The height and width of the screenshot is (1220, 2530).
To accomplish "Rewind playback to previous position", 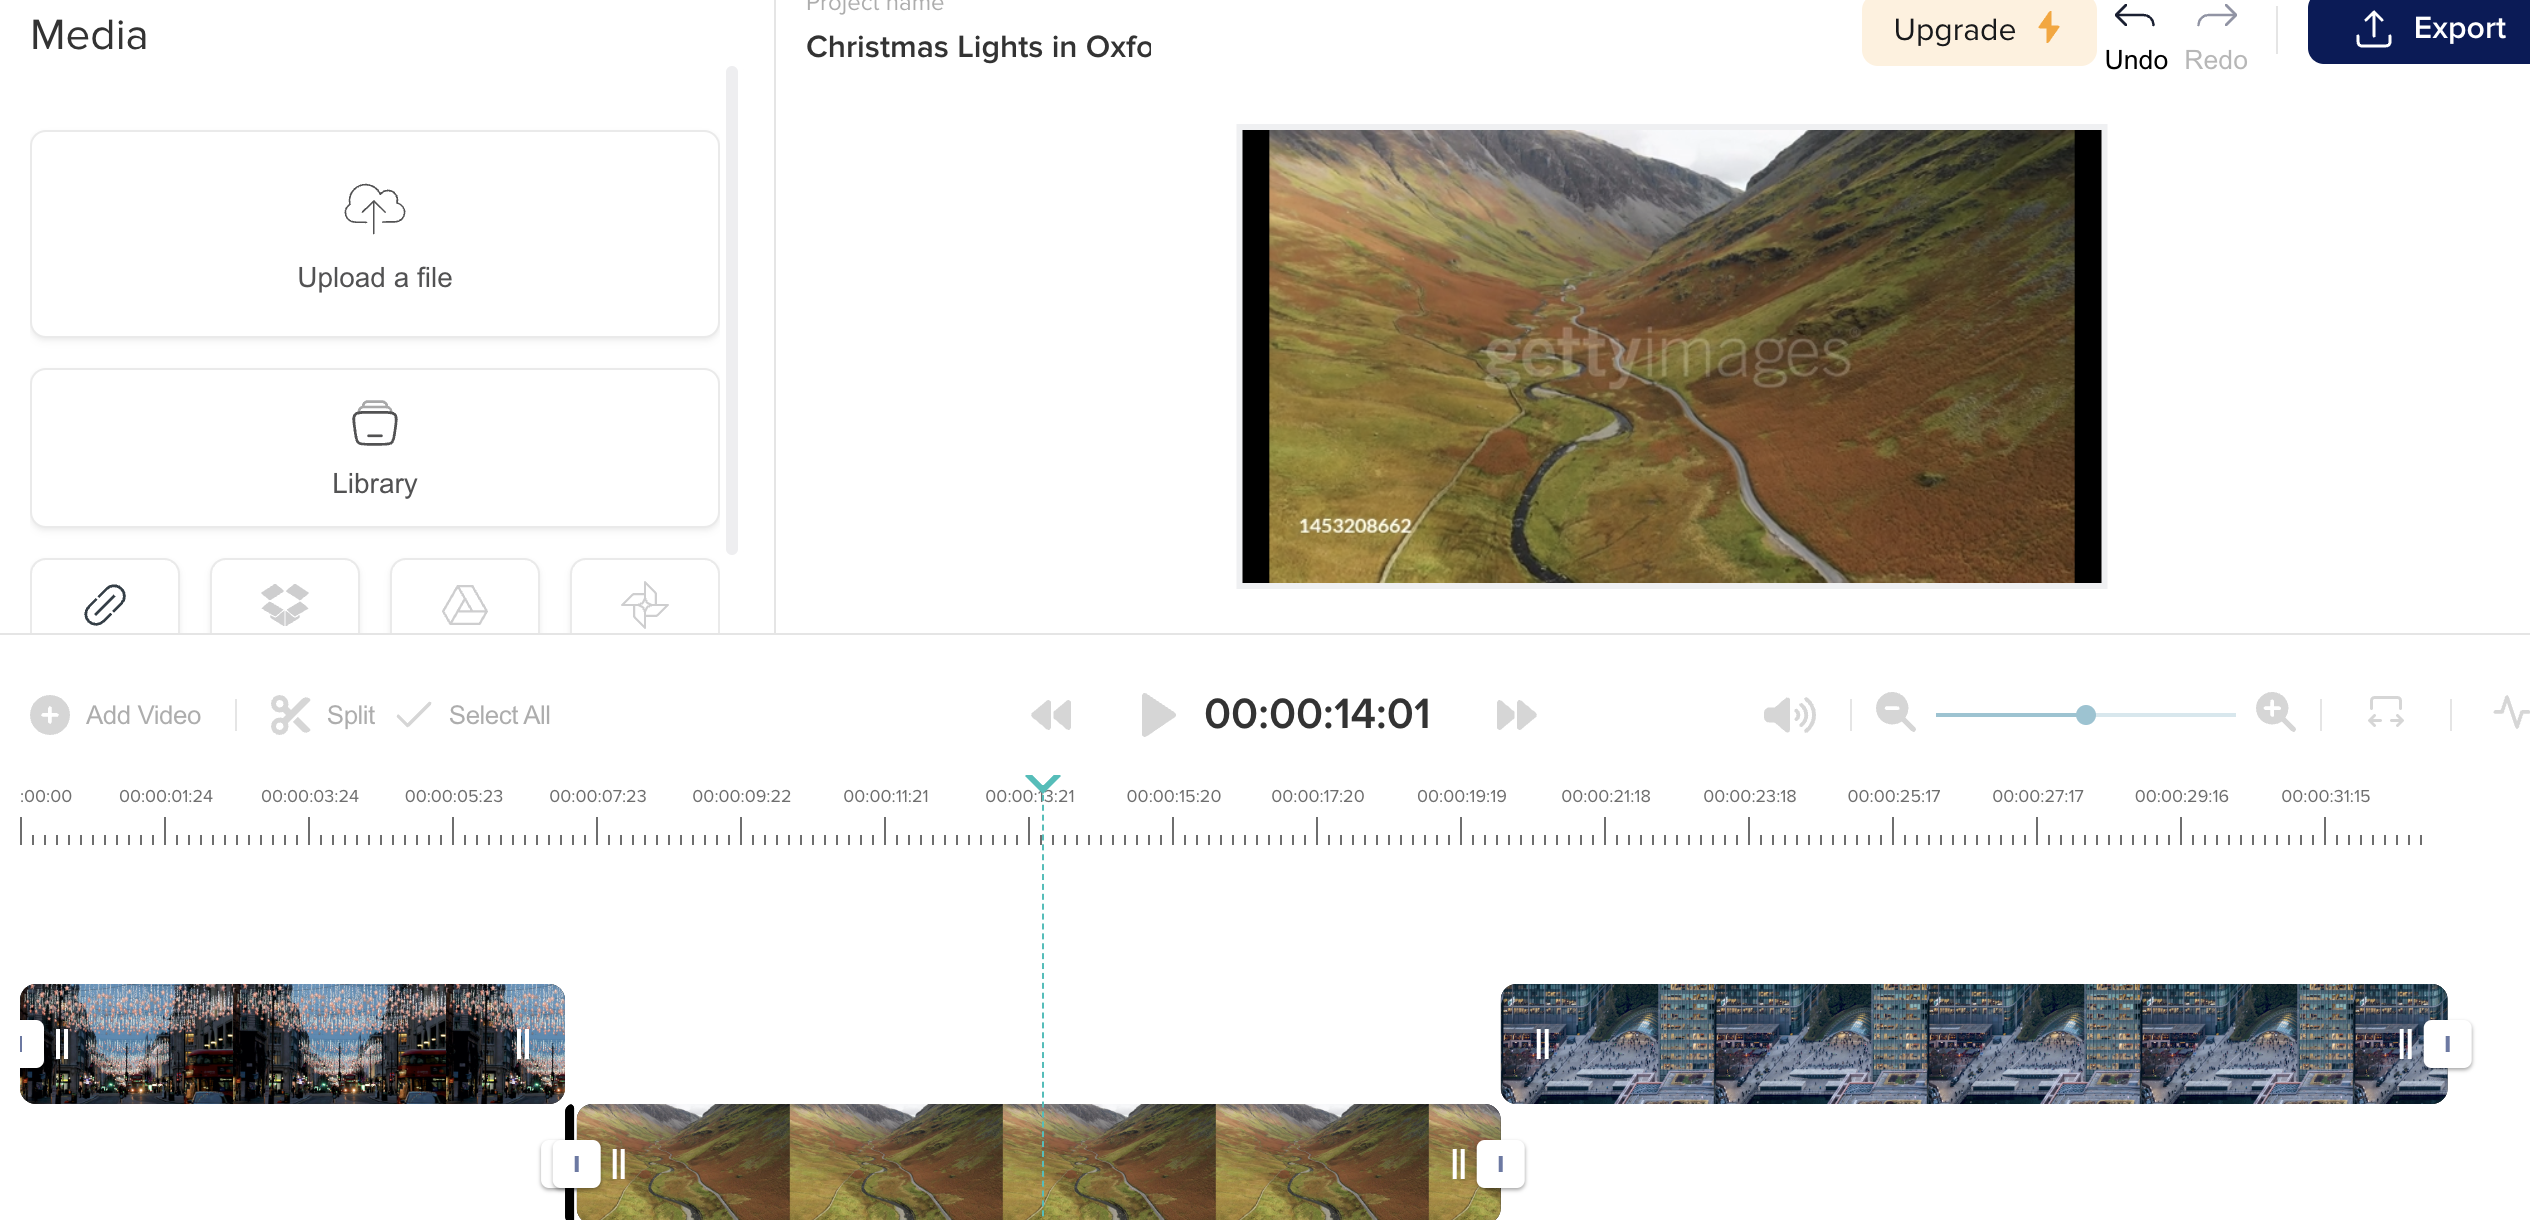I will [x=1051, y=715].
